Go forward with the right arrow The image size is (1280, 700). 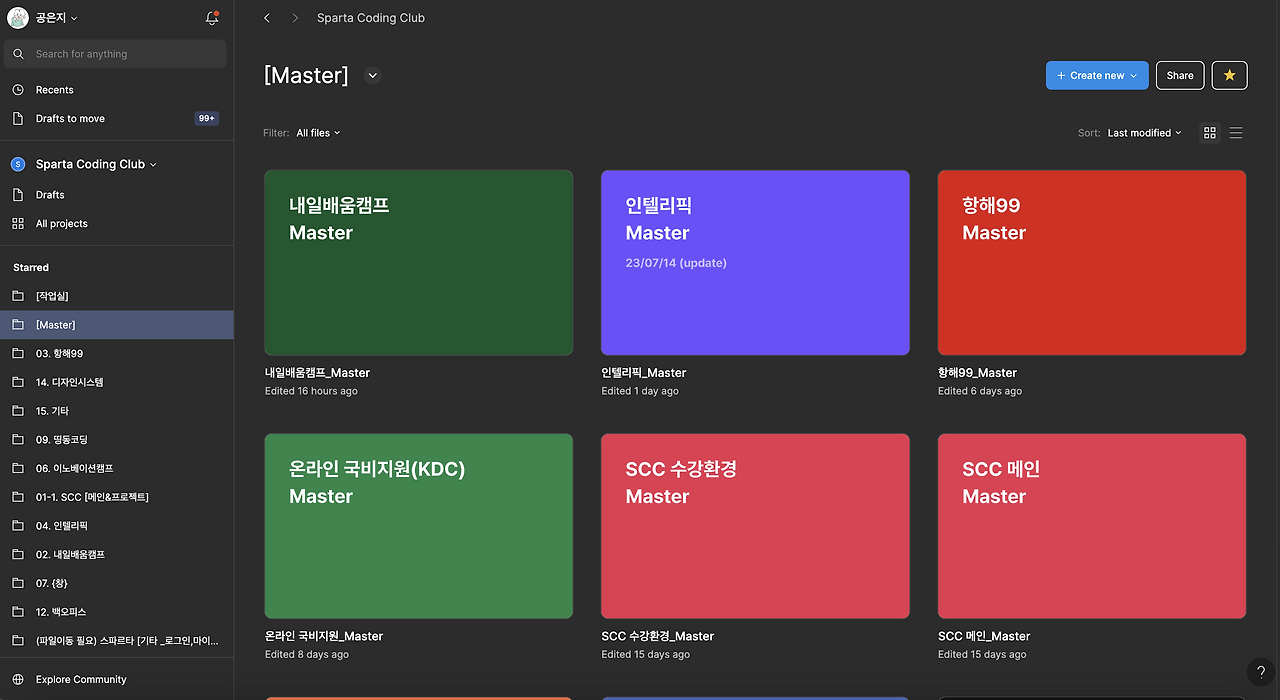[295, 18]
